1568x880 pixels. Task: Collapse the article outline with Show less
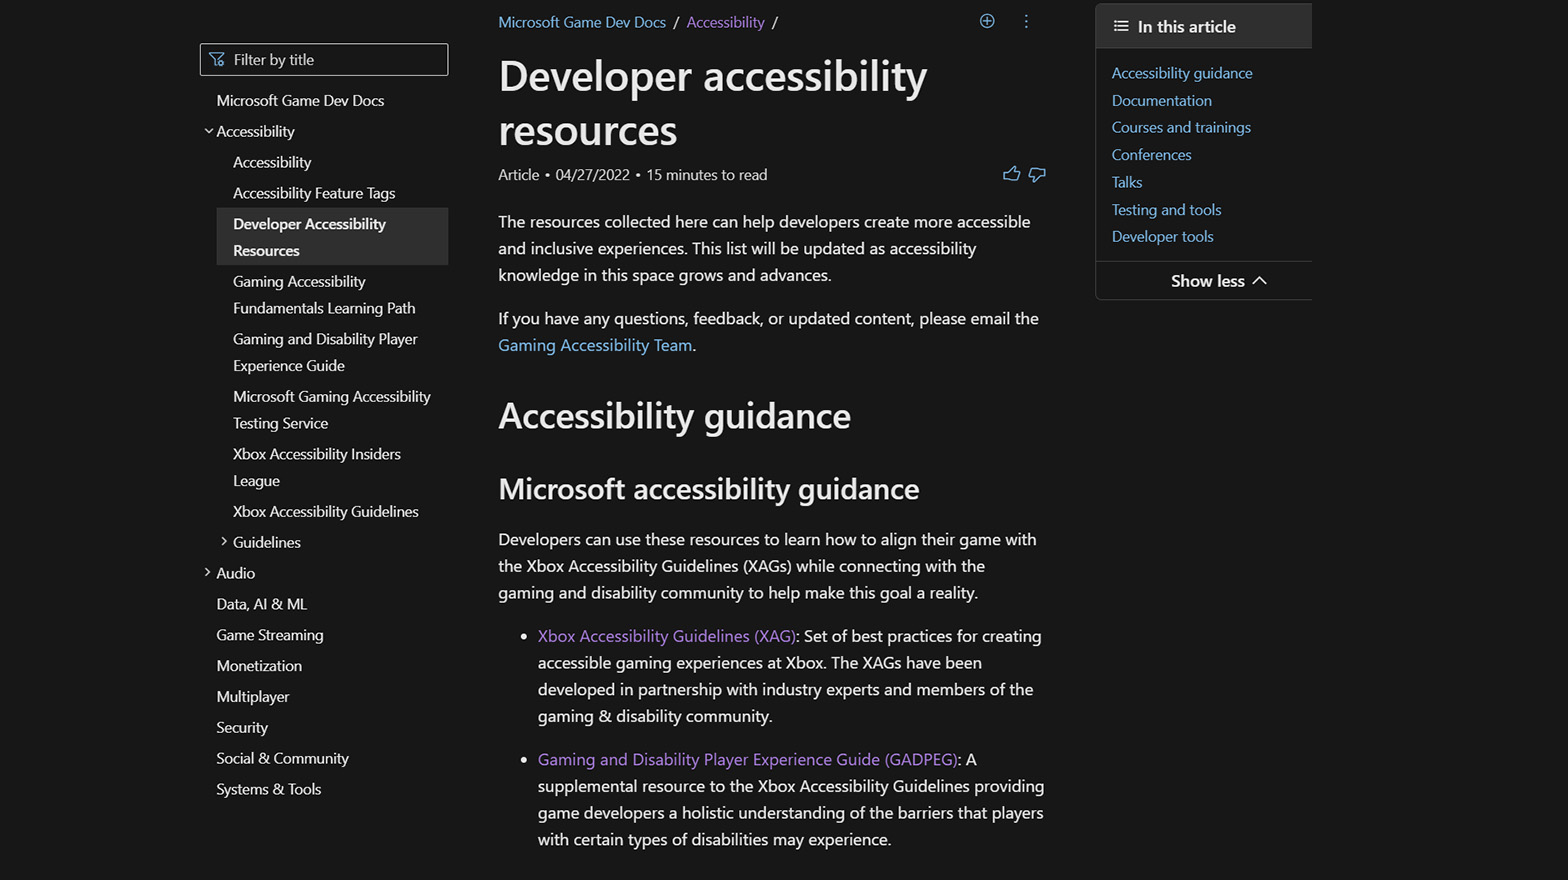(1218, 281)
